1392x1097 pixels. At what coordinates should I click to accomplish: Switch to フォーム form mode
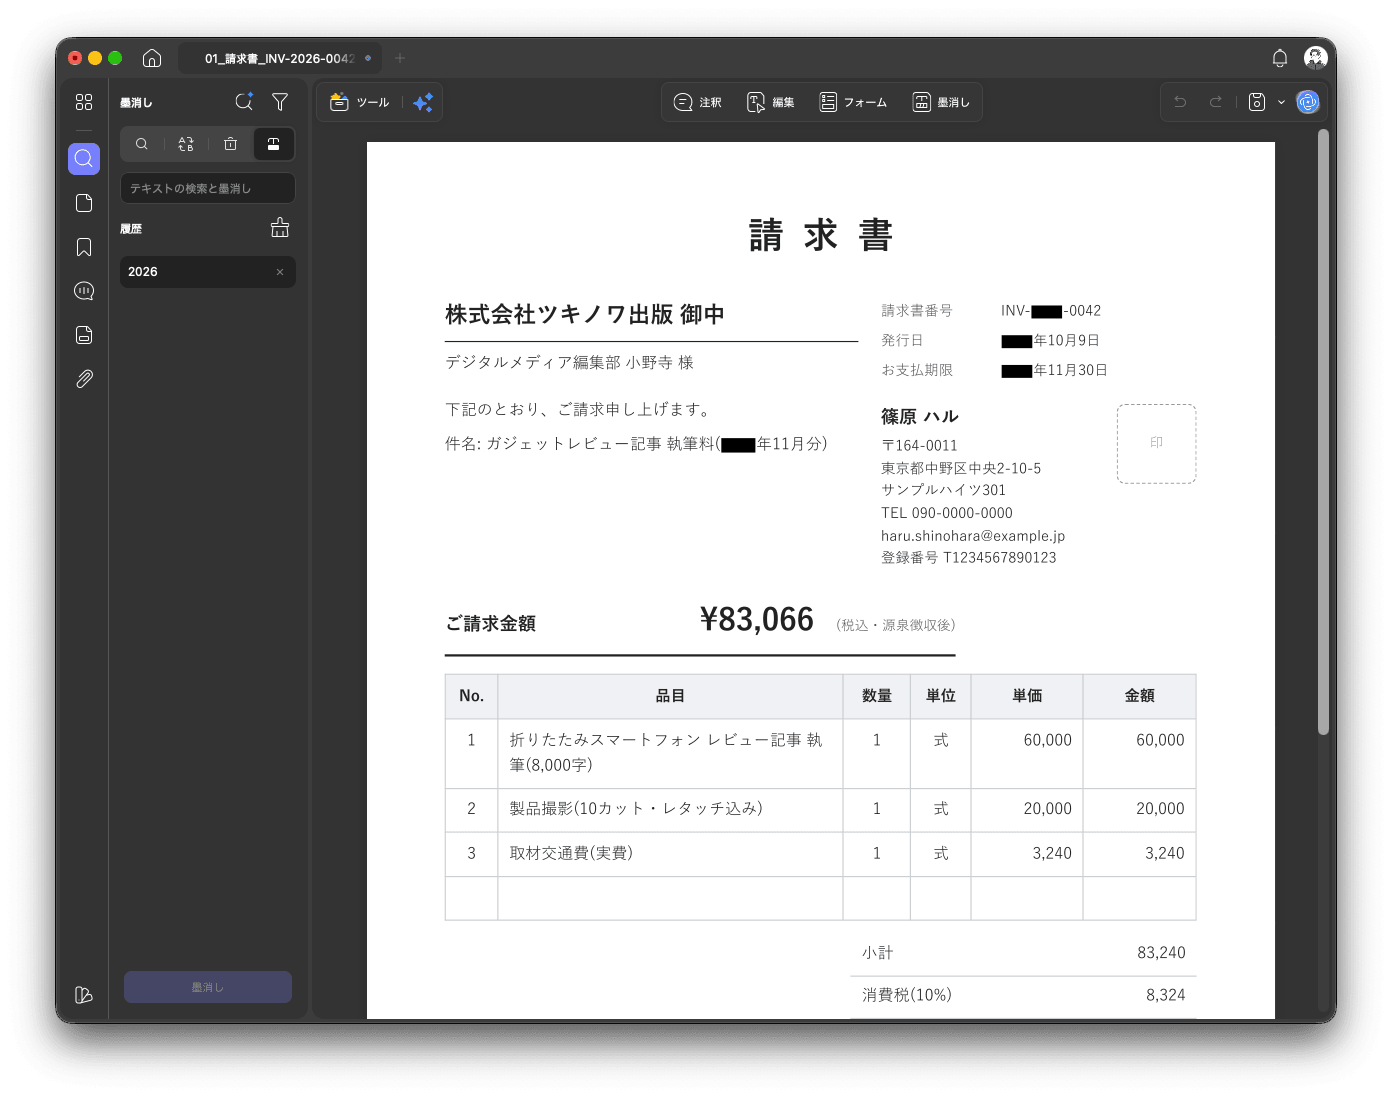click(x=853, y=102)
